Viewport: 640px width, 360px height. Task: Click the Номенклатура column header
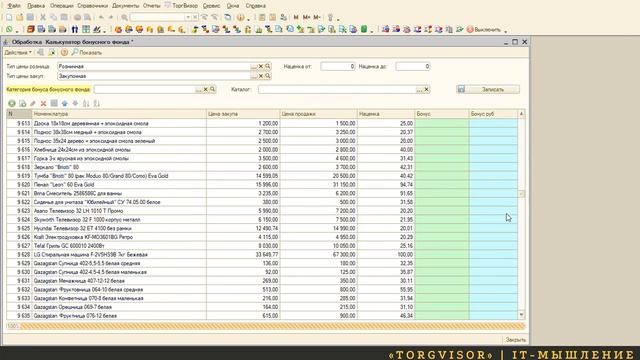click(x=119, y=114)
